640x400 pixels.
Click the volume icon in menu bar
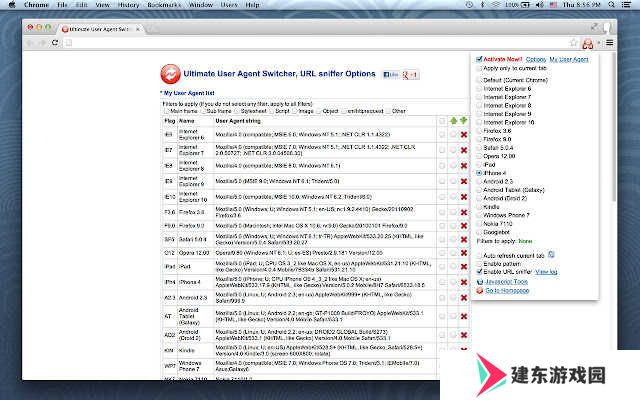tap(540, 5)
